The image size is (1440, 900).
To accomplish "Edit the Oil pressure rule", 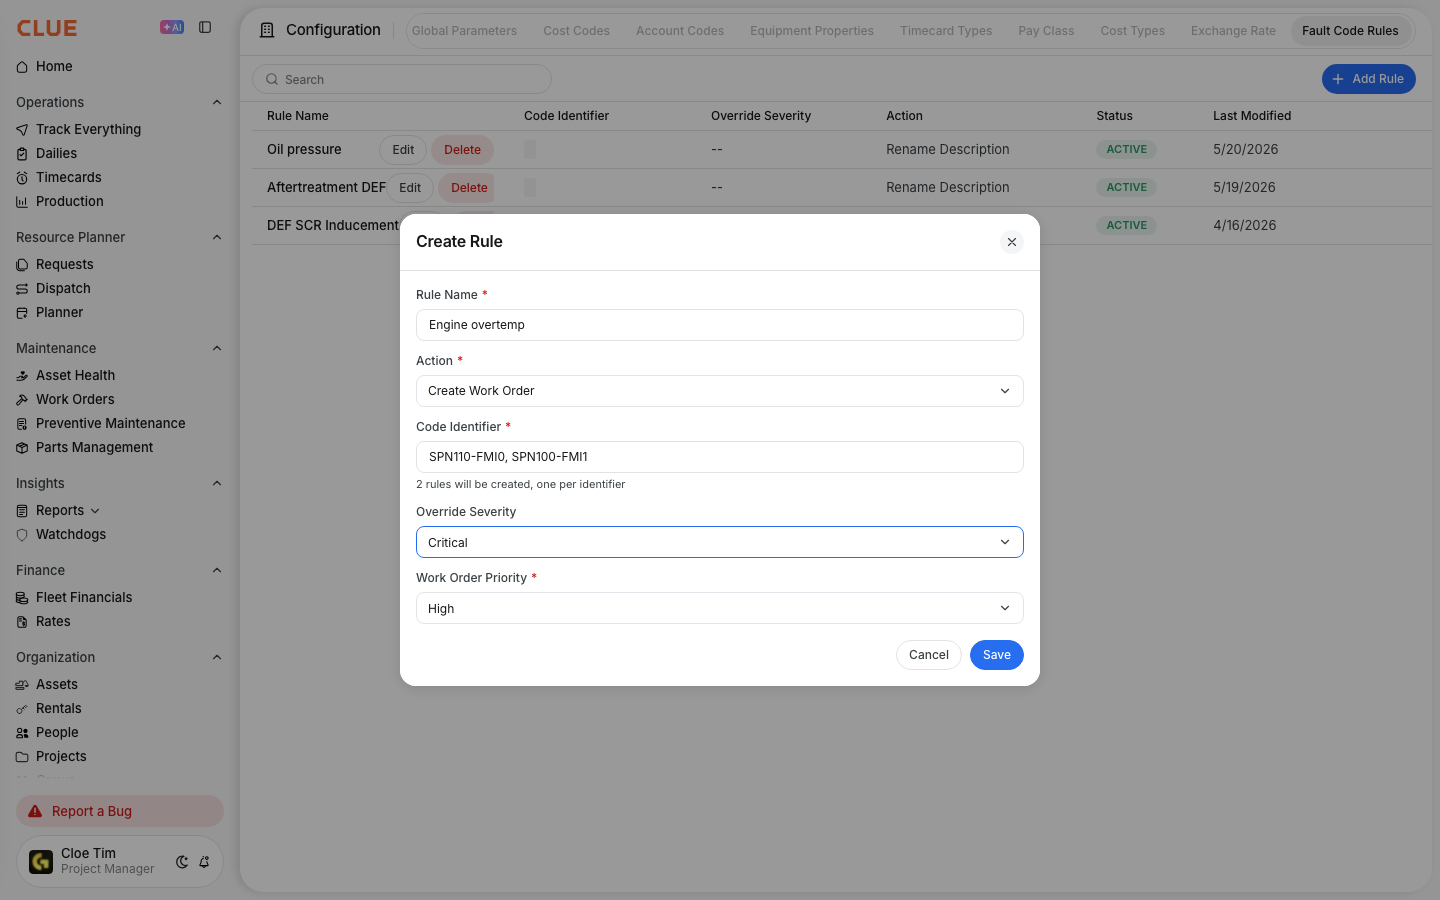I will [403, 150].
